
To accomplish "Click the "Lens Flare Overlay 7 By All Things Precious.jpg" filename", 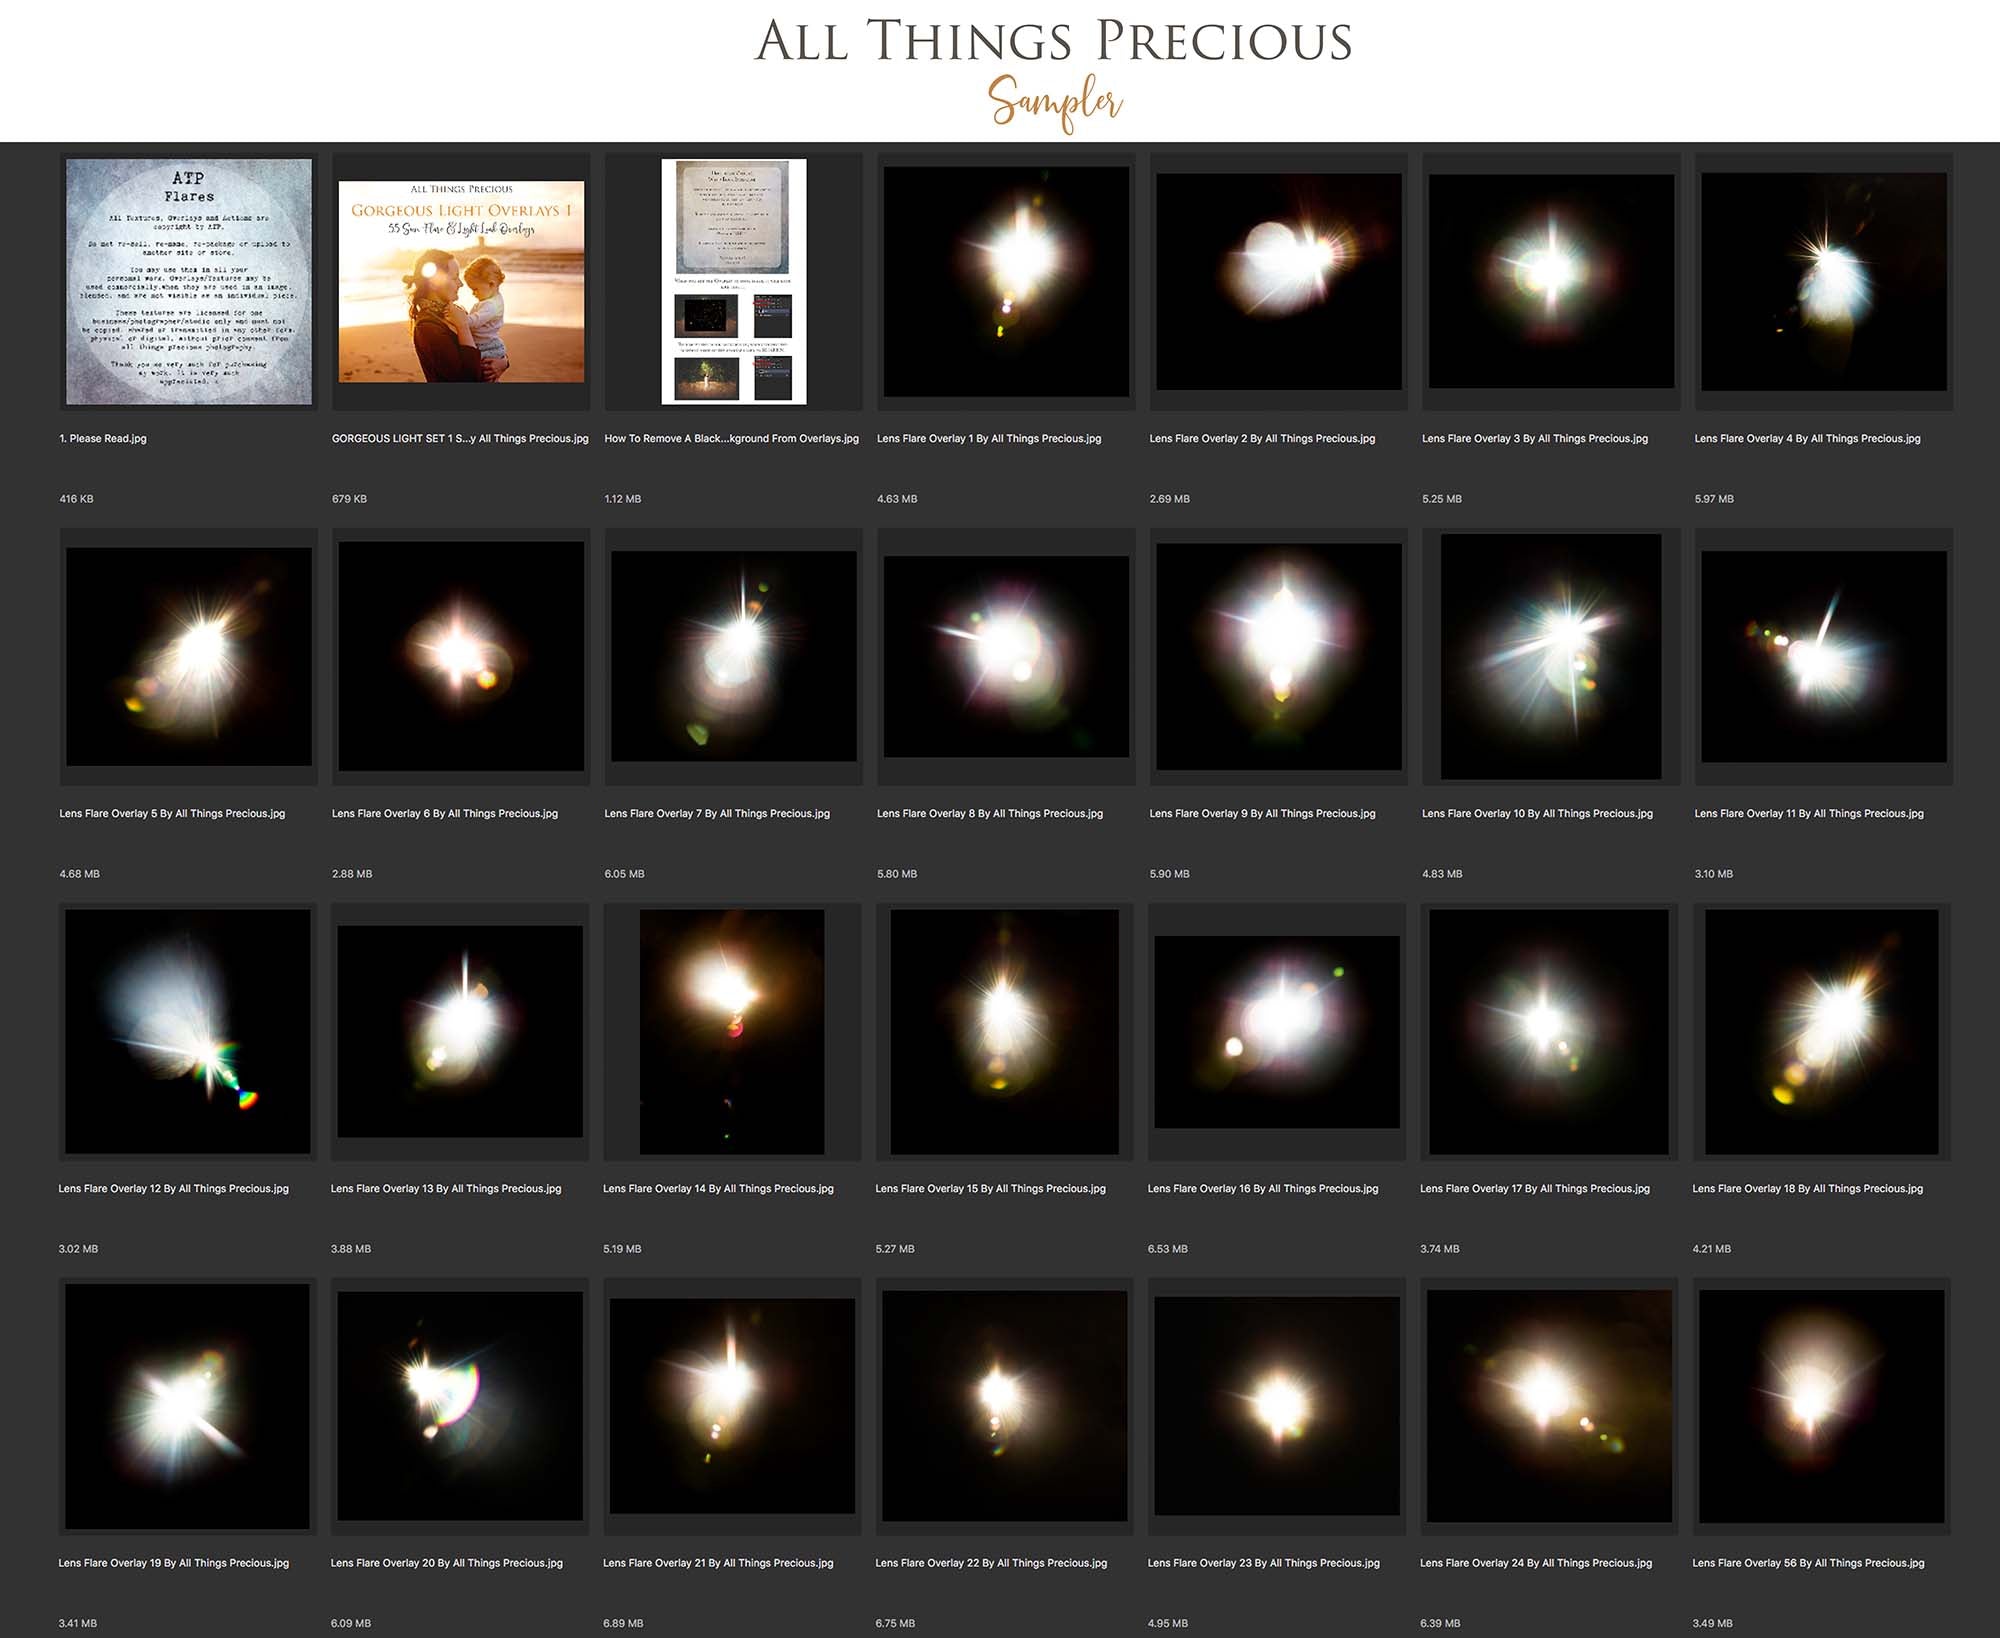I will coord(716,813).
